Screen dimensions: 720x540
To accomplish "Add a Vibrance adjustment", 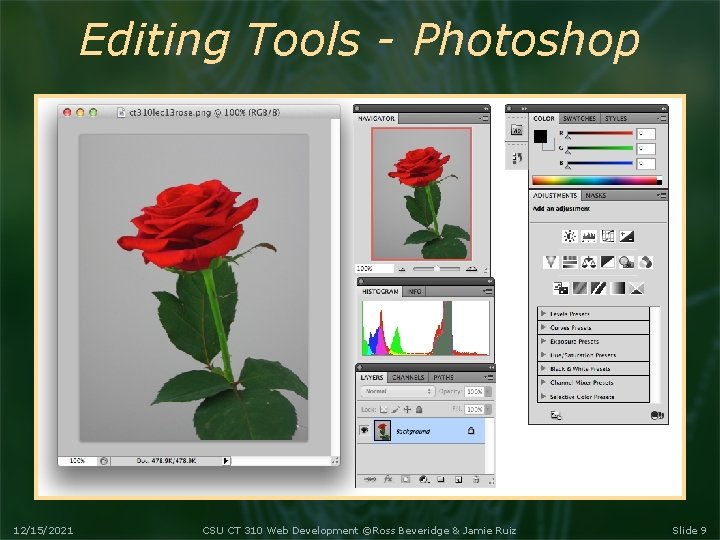I will 551,262.
